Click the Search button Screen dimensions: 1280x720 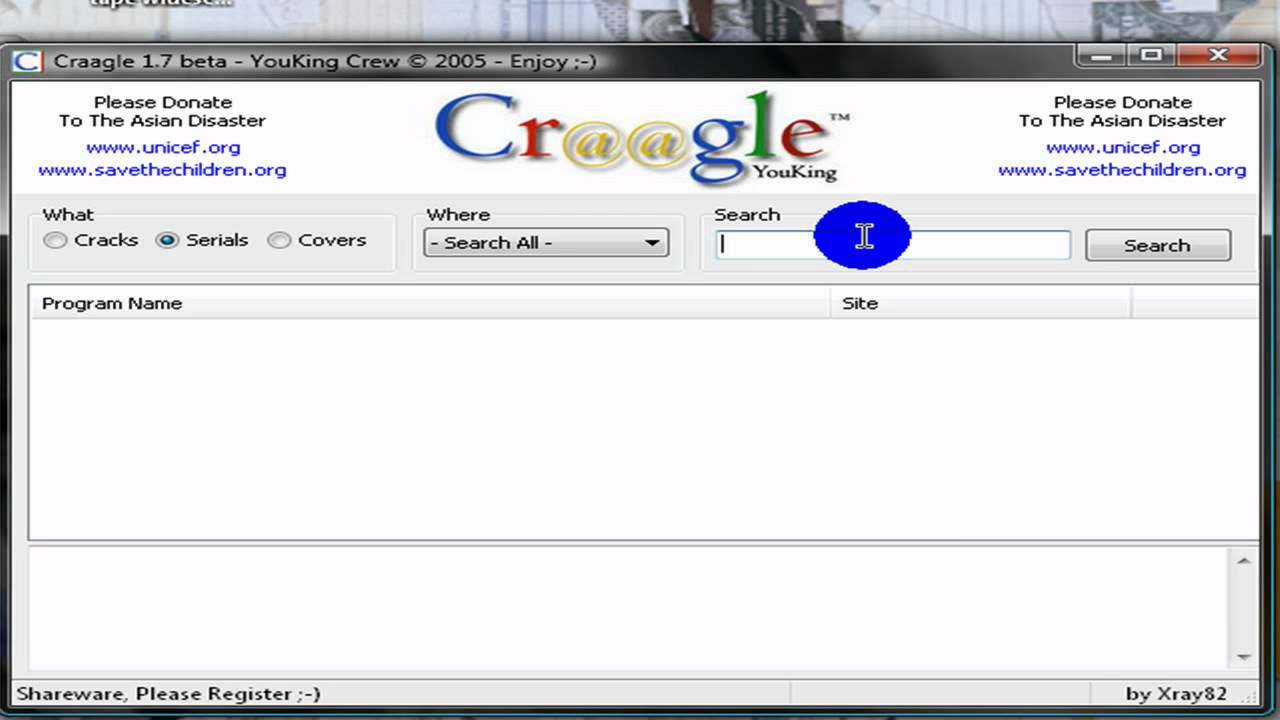tap(1158, 245)
